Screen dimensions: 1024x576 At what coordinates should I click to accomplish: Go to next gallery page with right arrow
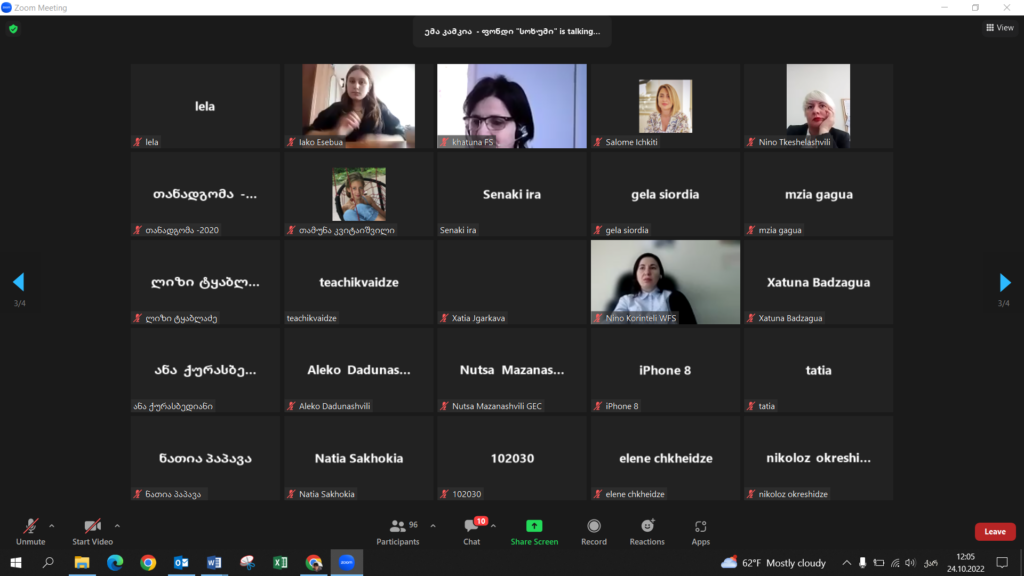coord(1005,282)
